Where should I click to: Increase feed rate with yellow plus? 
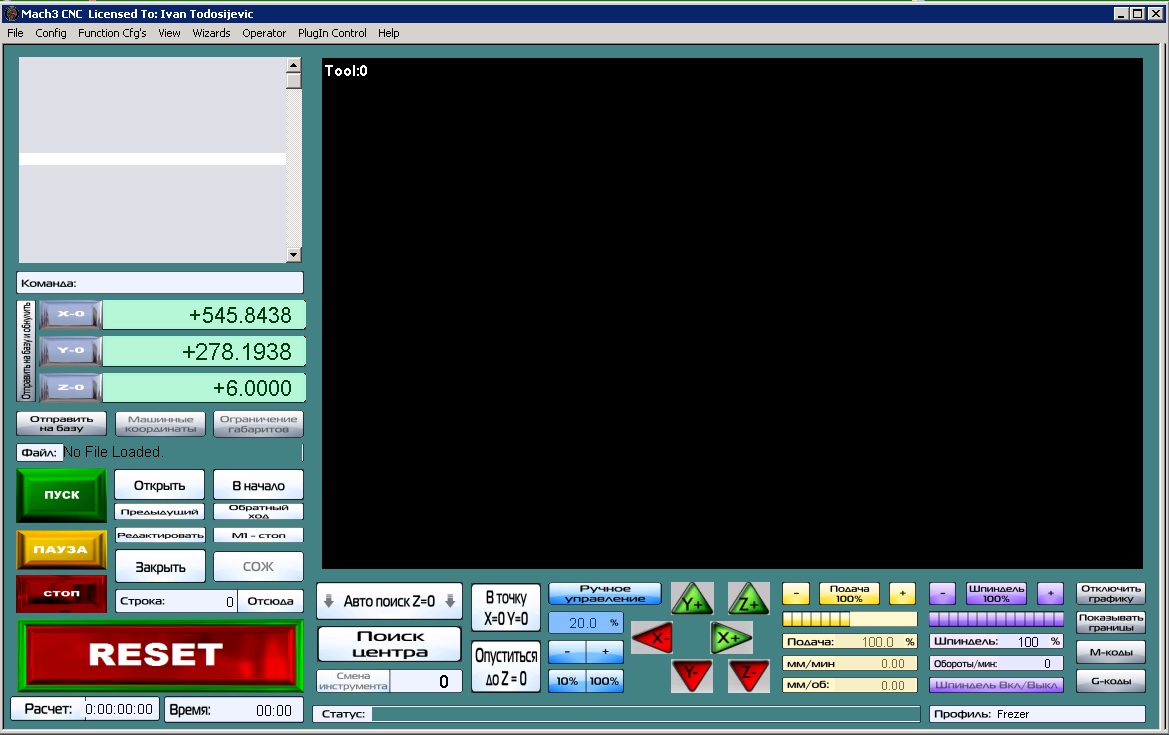pos(902,594)
